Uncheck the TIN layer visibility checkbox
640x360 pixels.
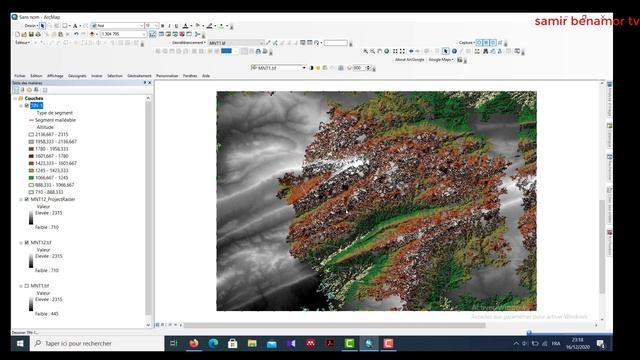[27, 106]
